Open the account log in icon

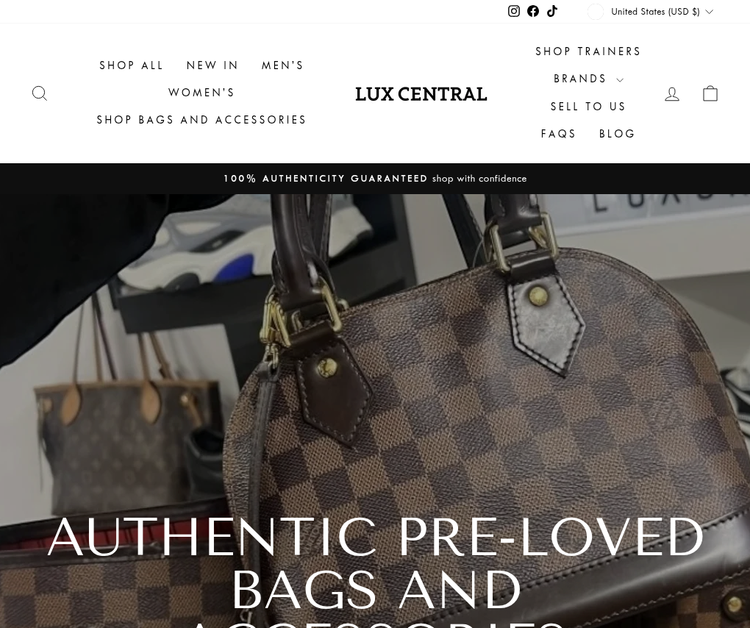[x=672, y=94]
